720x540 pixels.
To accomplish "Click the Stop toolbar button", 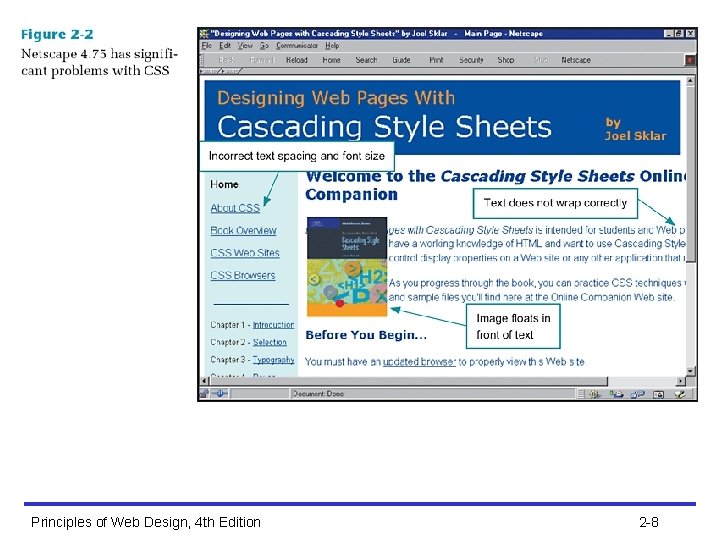I will click(541, 60).
